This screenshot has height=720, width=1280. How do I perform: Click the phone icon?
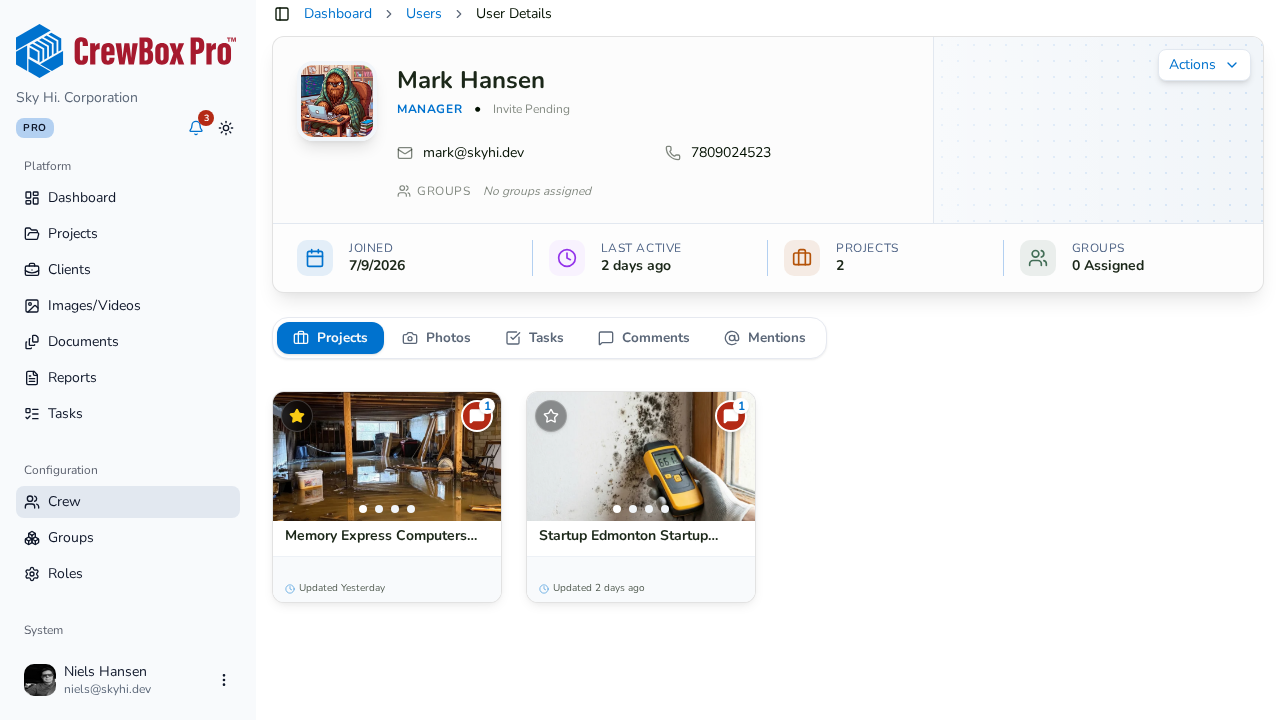click(x=673, y=153)
